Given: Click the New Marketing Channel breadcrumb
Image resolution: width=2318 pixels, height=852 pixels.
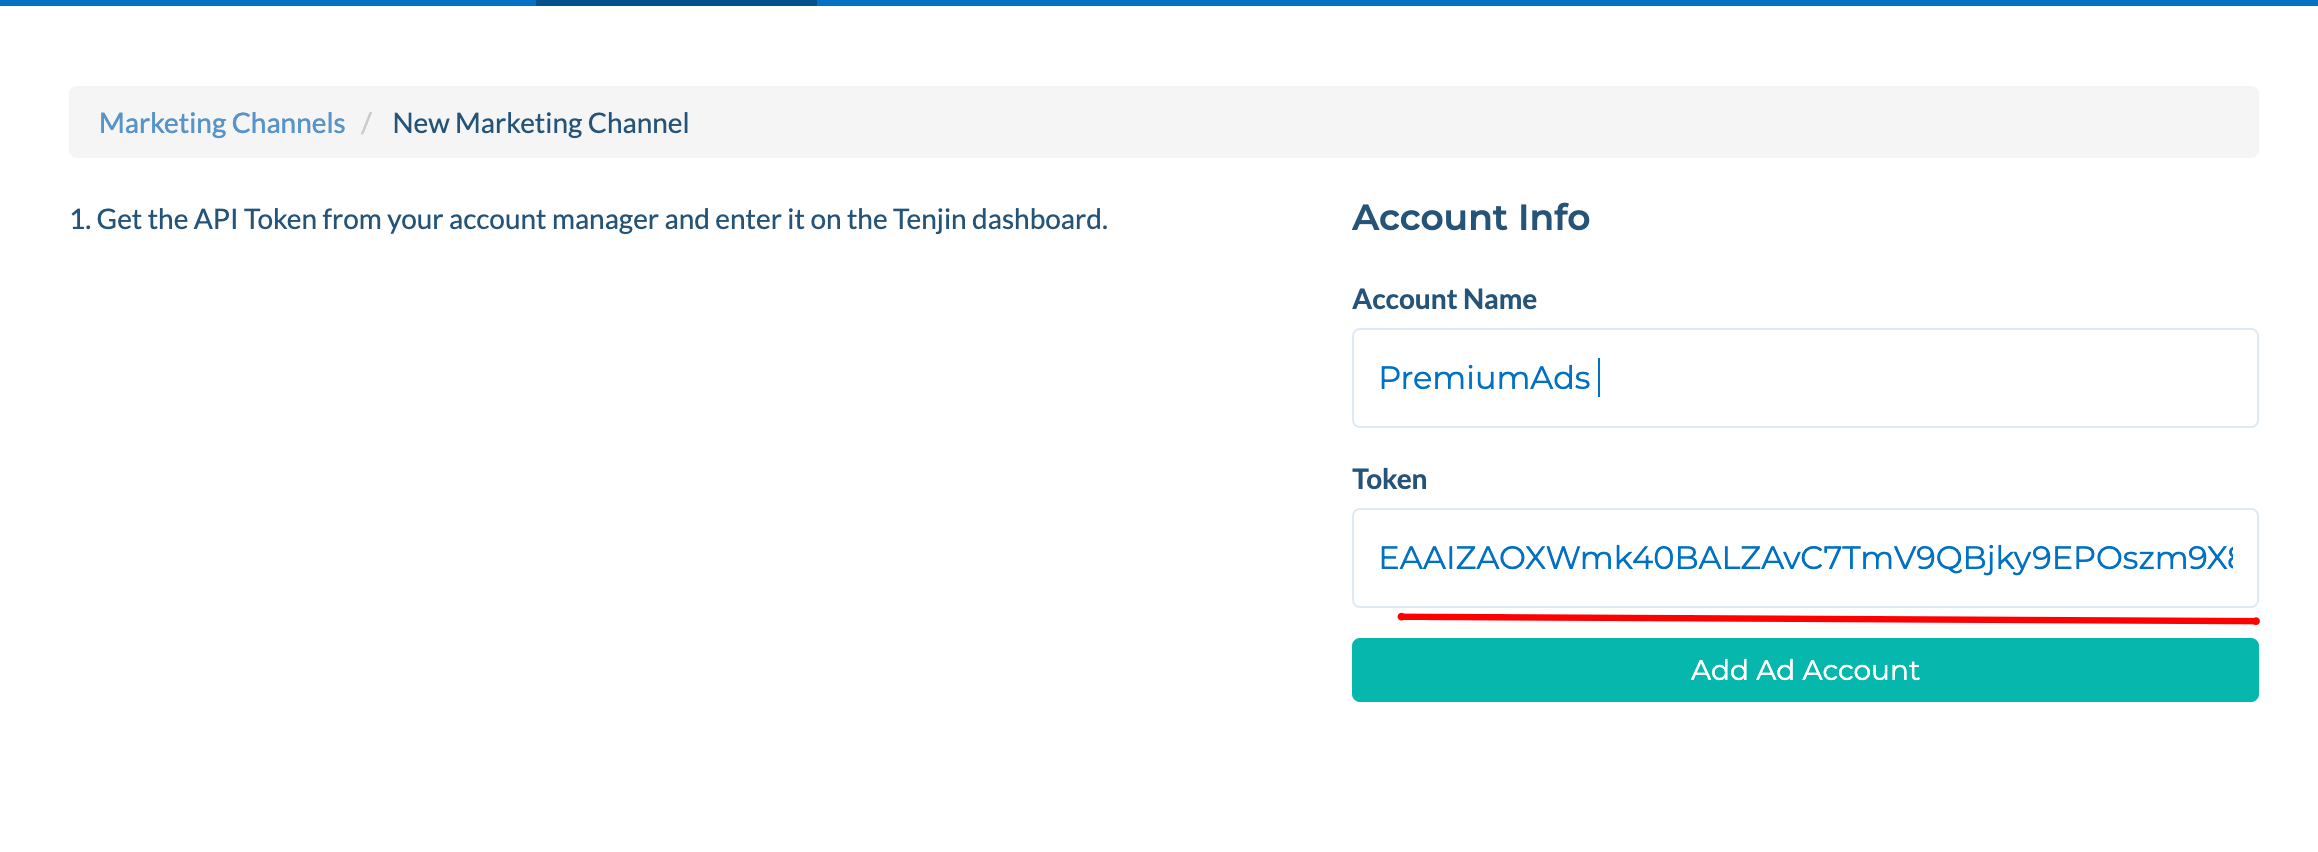Looking at the screenshot, I should (x=540, y=123).
